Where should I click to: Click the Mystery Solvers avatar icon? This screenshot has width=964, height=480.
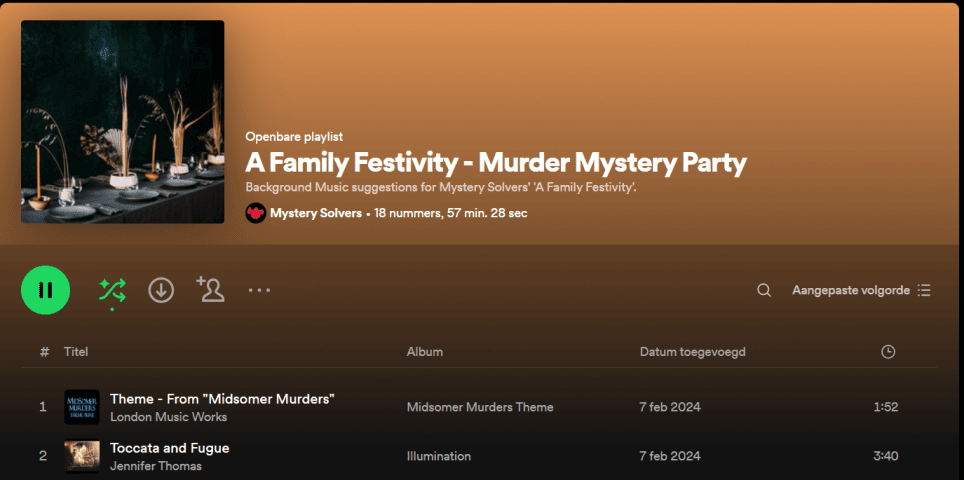tap(256, 213)
